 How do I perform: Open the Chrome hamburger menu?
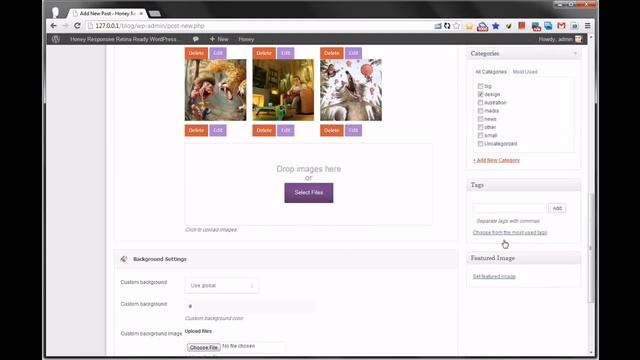click(587, 26)
